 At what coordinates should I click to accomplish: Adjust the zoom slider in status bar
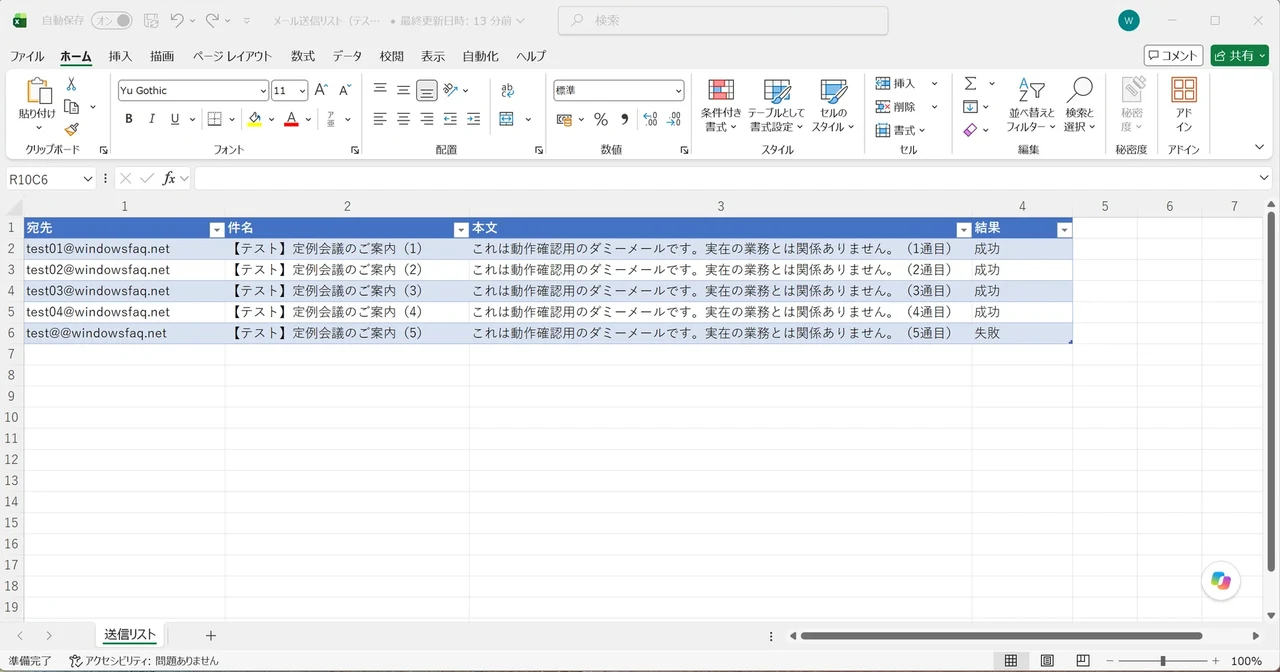(1162, 661)
